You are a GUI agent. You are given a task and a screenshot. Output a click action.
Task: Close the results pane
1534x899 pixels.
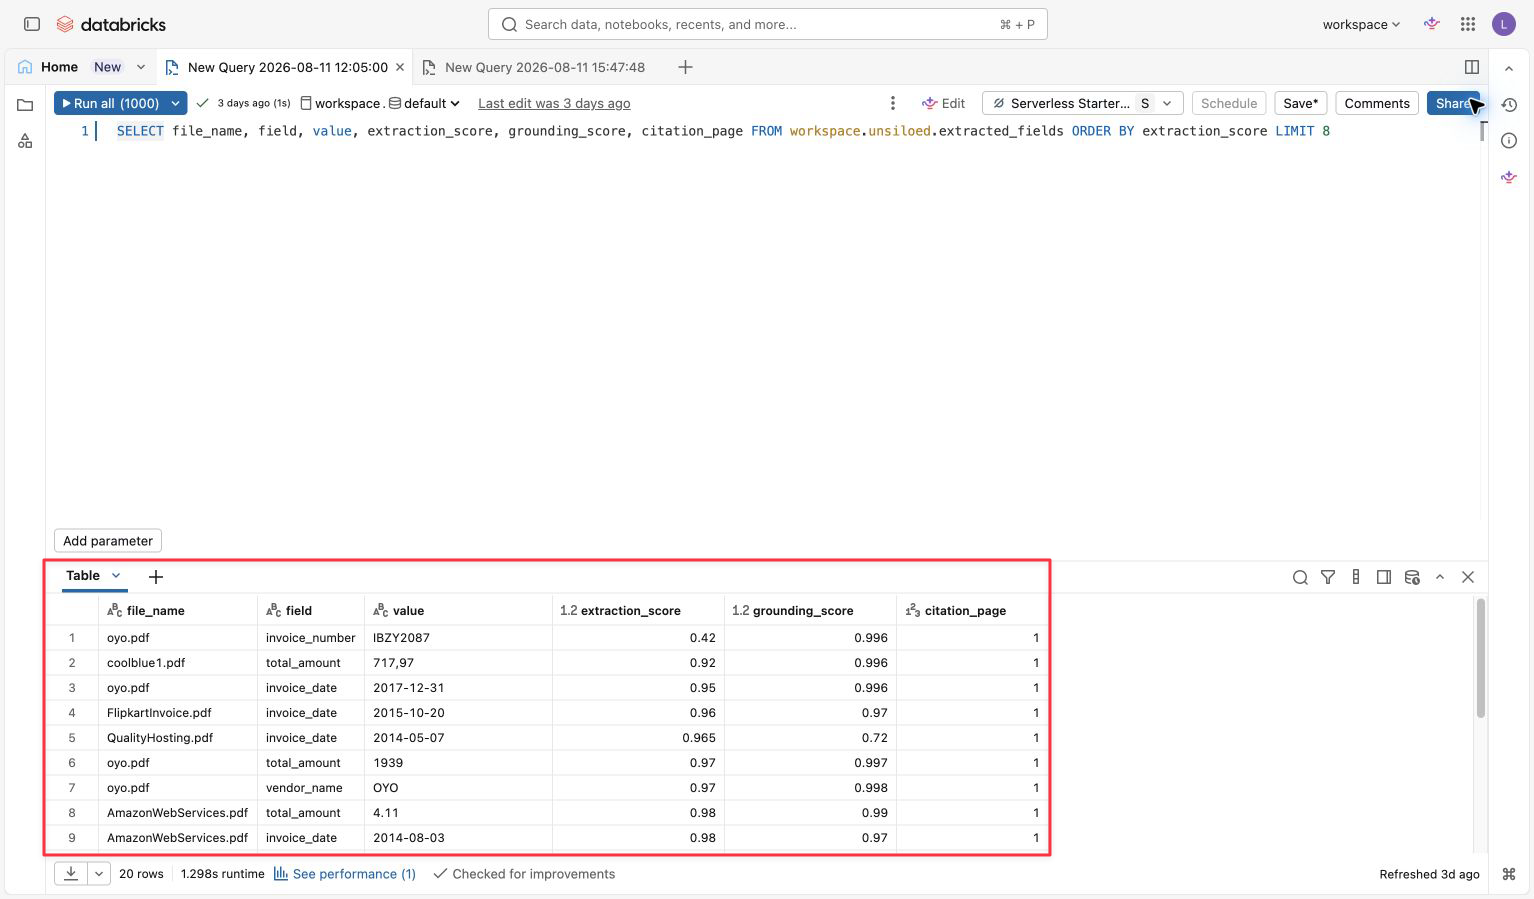(x=1468, y=577)
